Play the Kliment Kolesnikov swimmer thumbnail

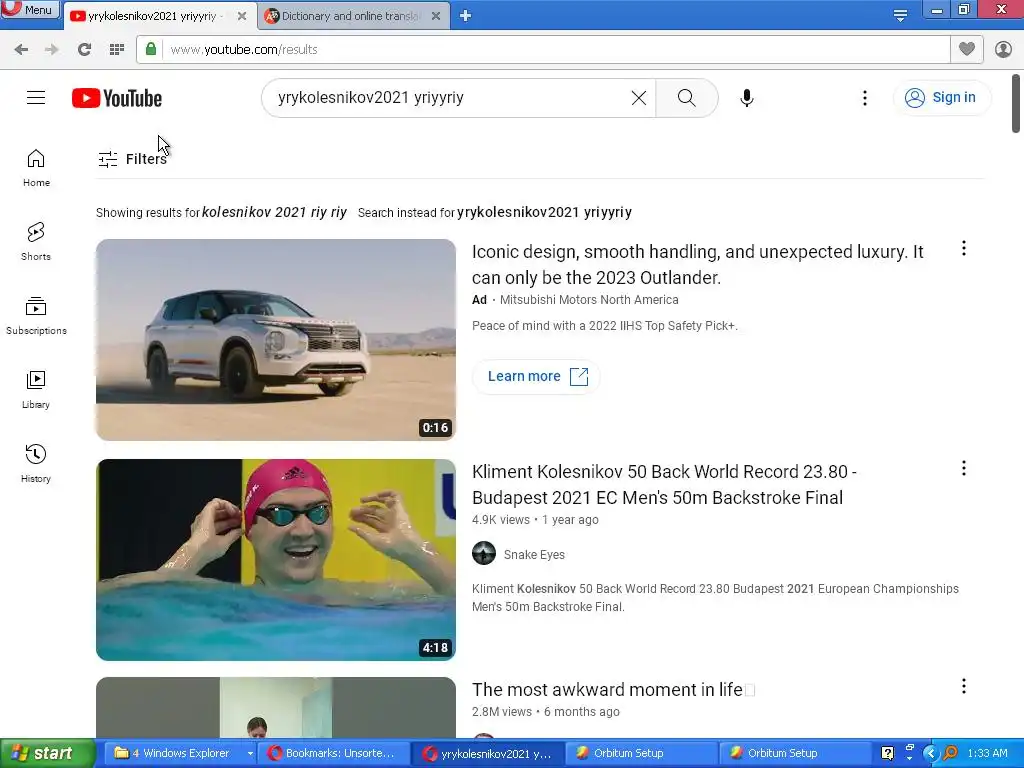click(x=276, y=560)
